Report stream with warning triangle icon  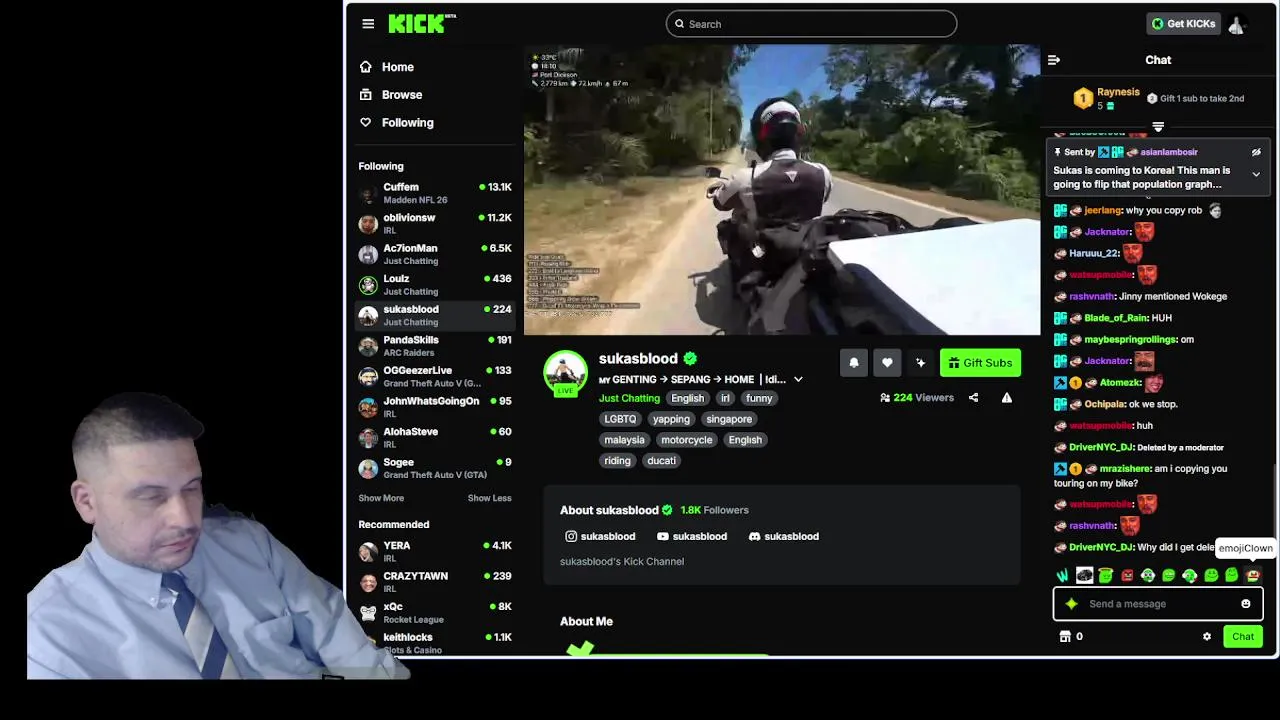pos(1006,398)
